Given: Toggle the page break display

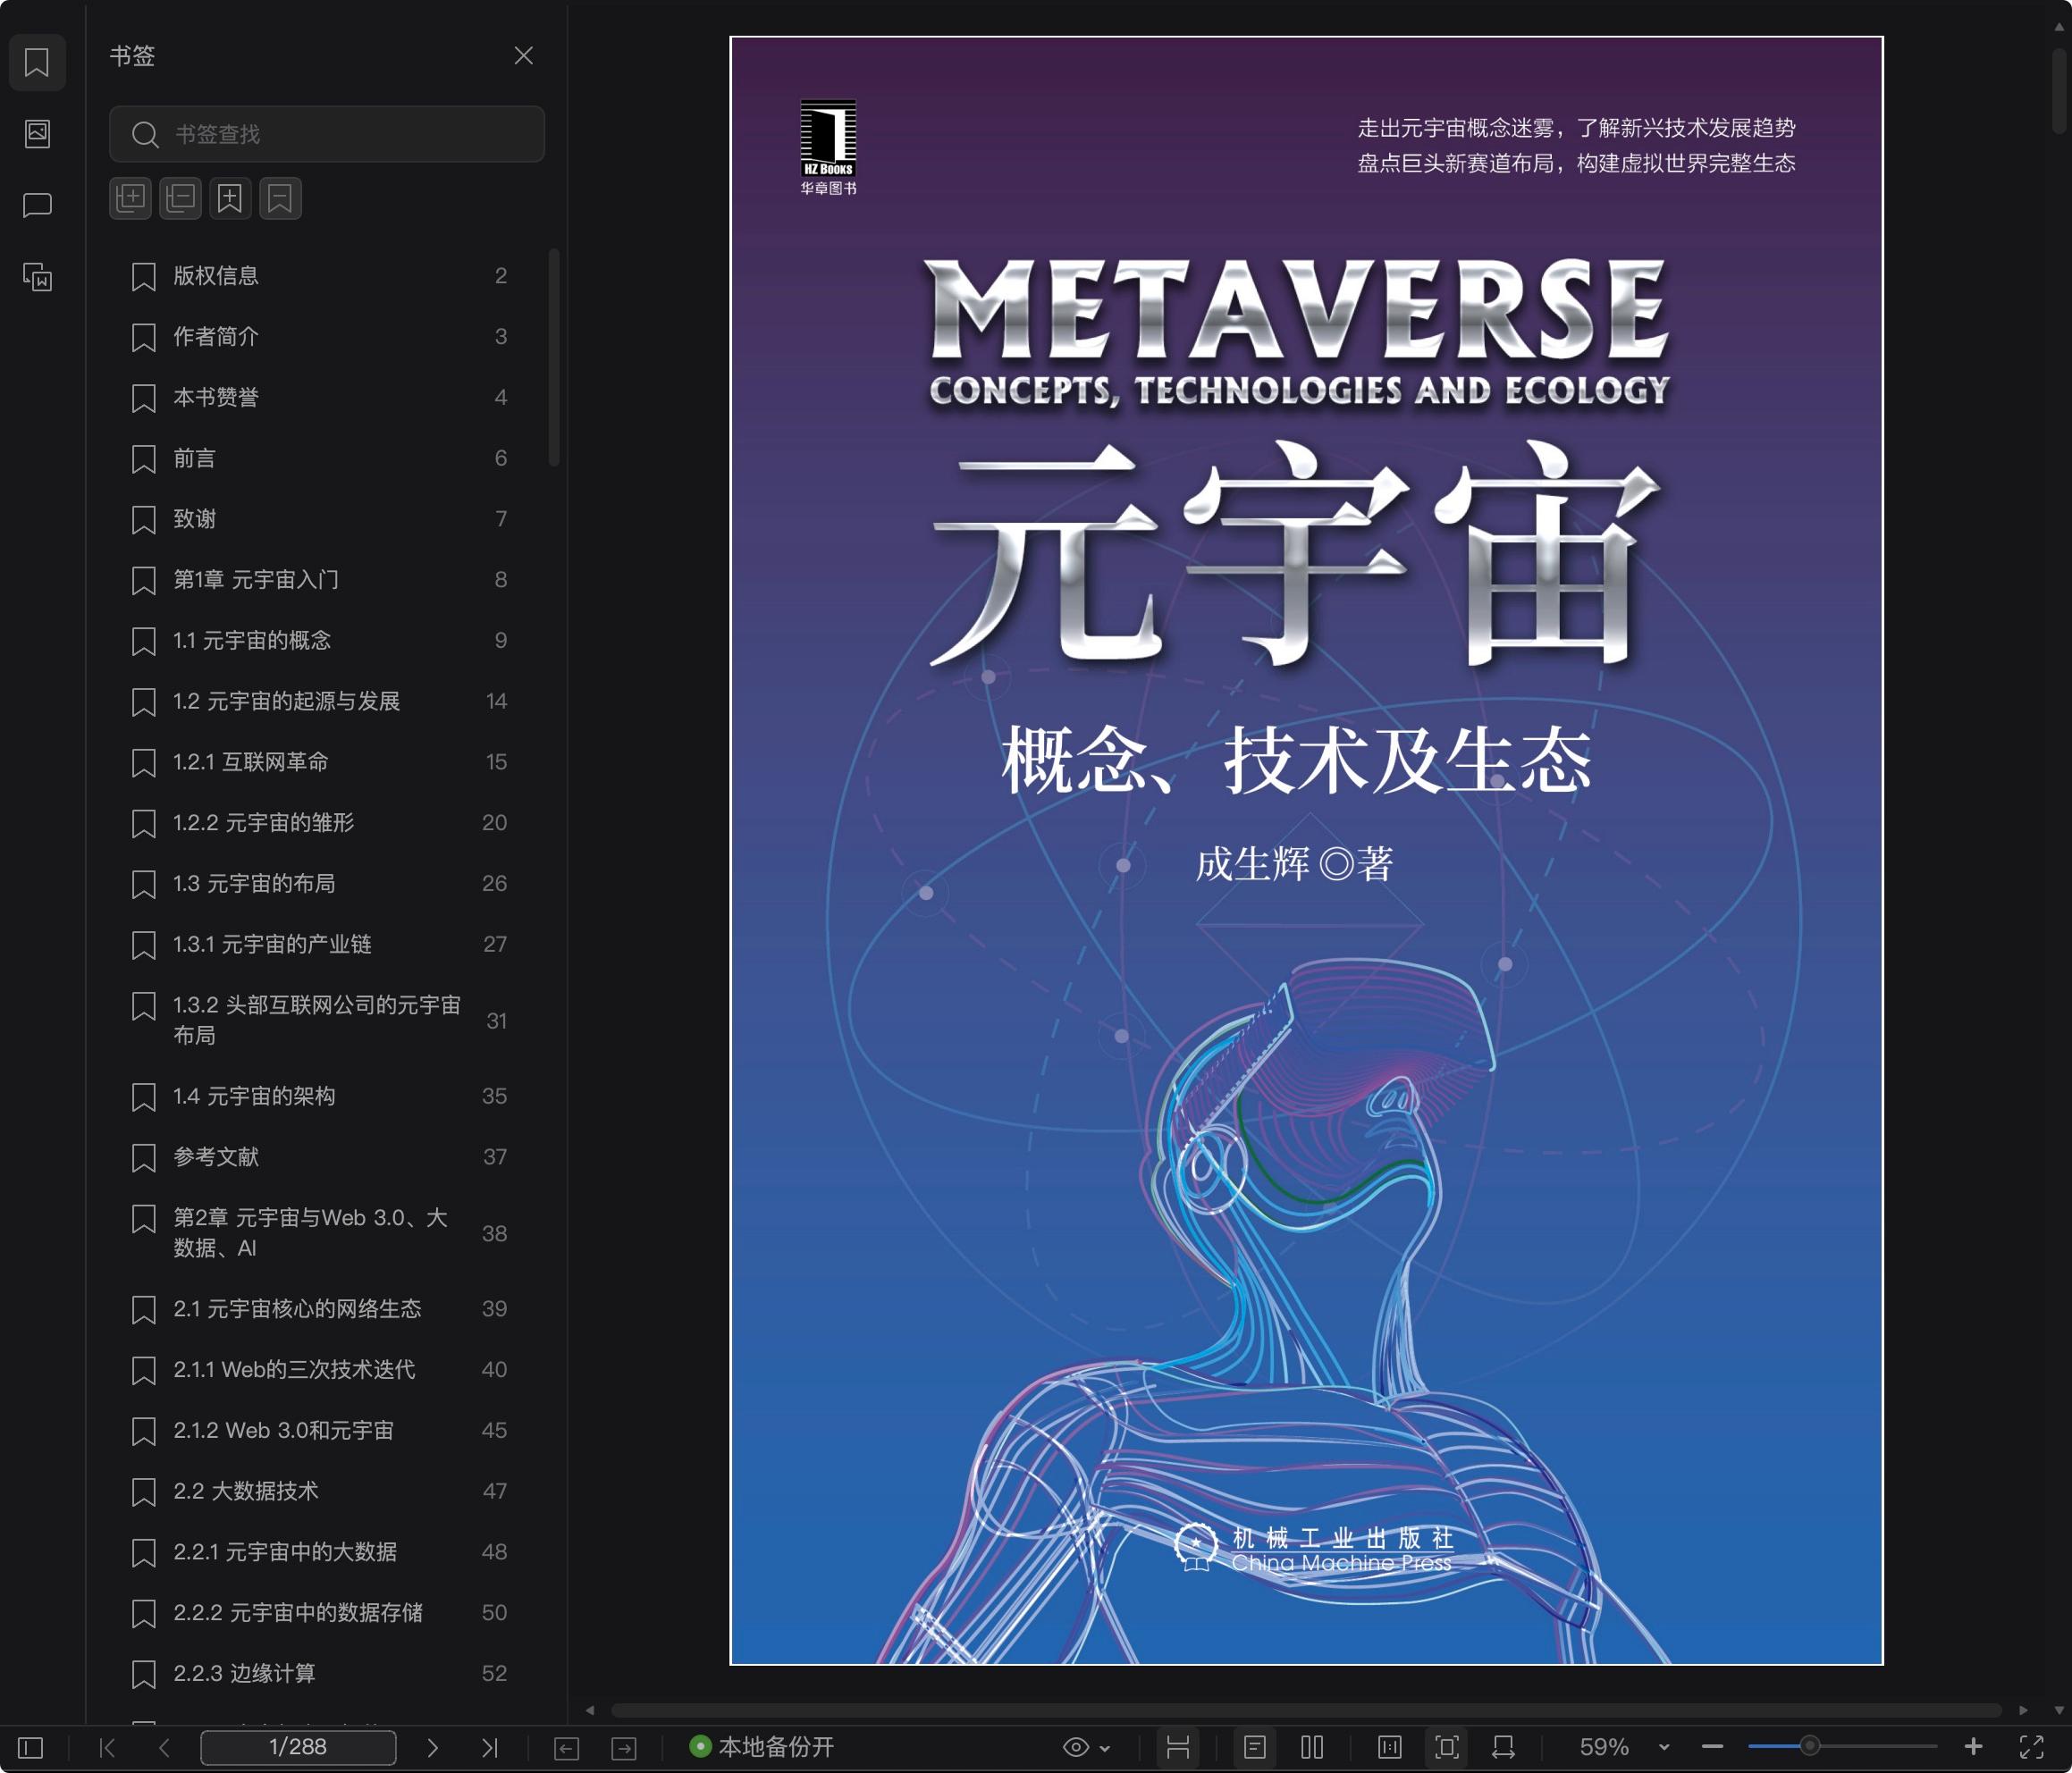Looking at the screenshot, I should point(1178,1747).
